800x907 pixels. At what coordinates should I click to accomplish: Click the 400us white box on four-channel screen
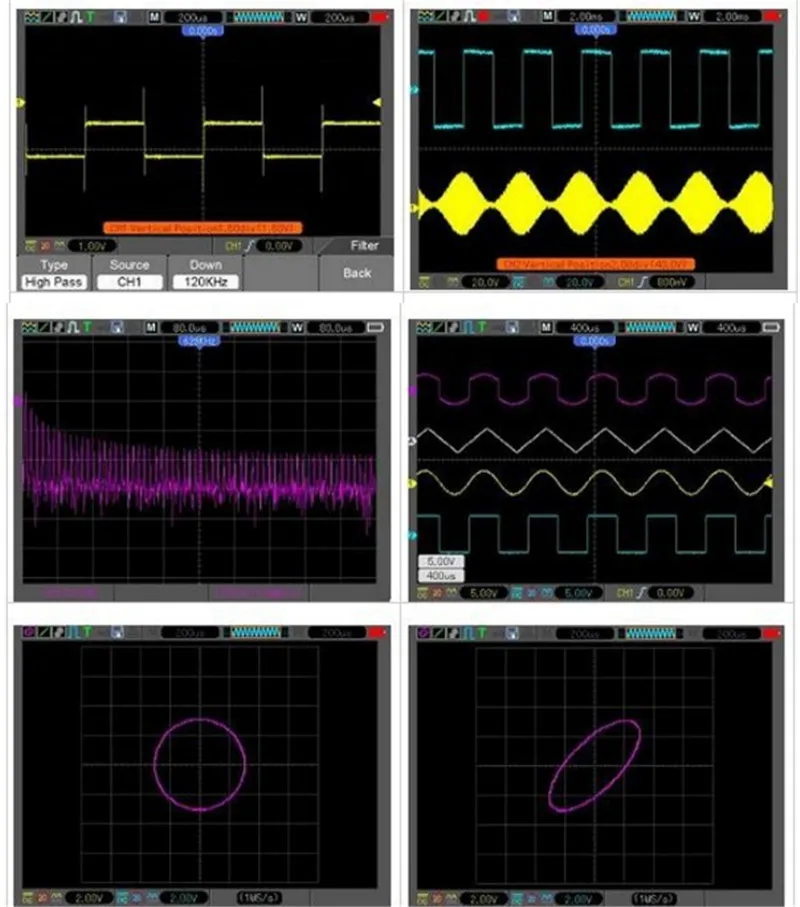(441, 576)
